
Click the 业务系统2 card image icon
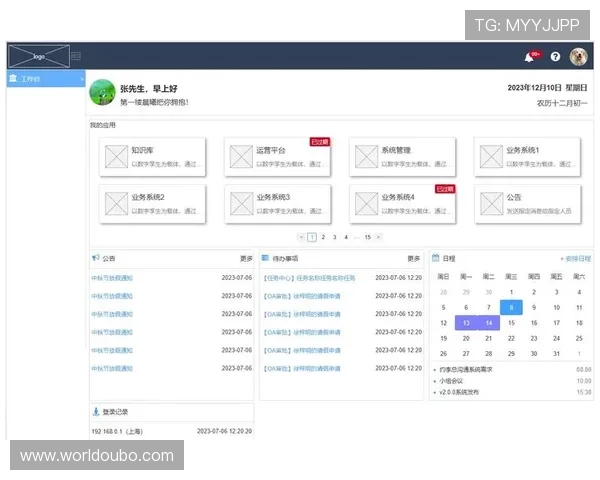(x=116, y=204)
